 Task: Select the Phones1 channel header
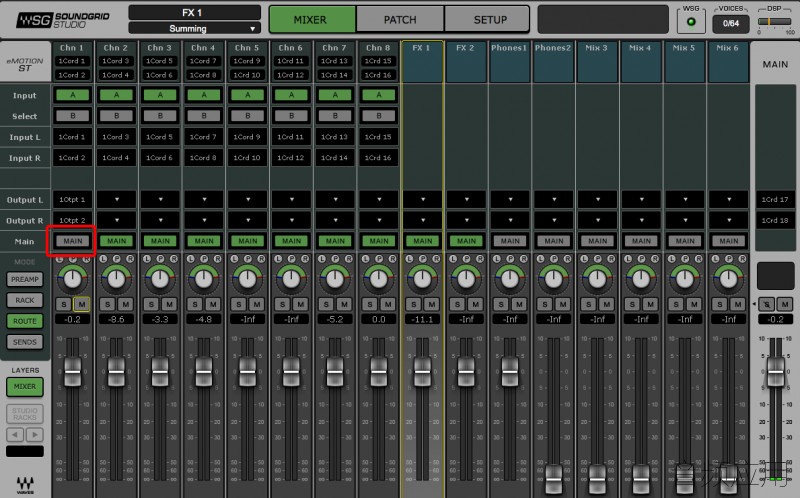point(510,62)
